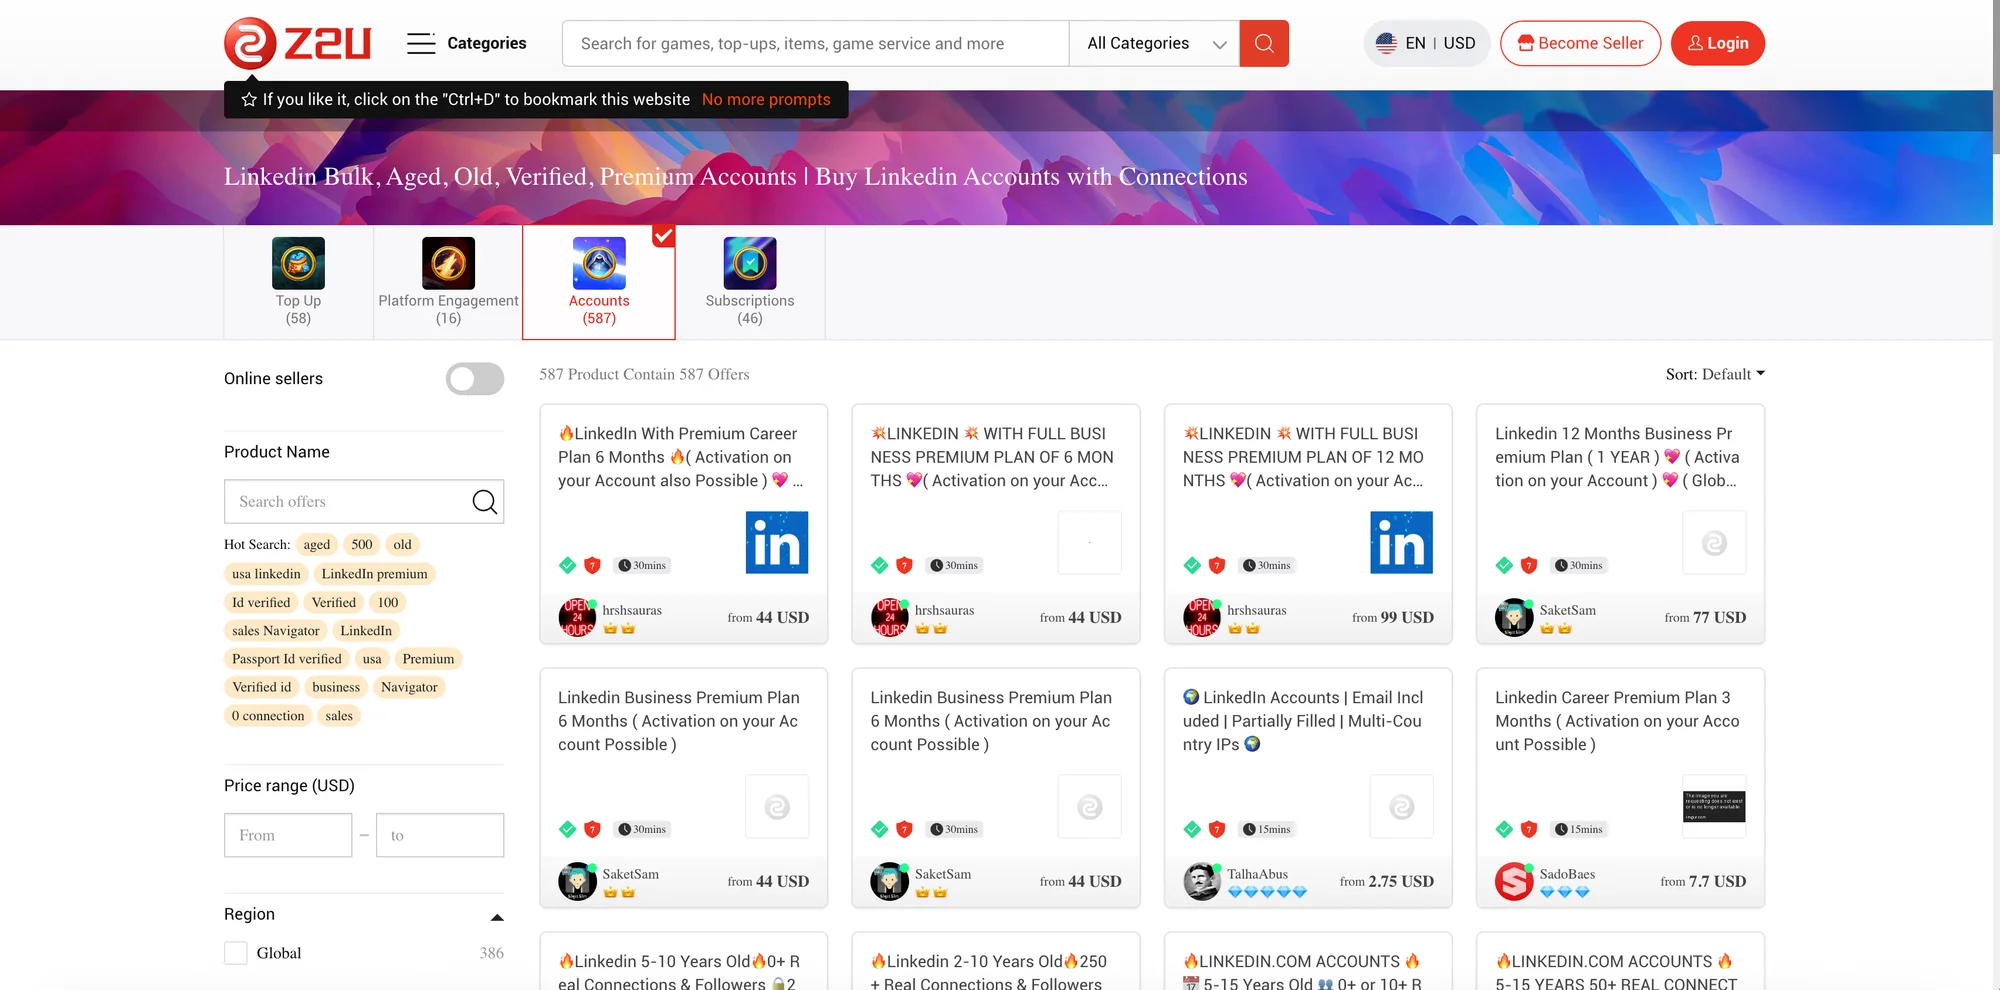Check the Global region checkbox
This screenshot has height=990, width=2000.
tap(236, 953)
